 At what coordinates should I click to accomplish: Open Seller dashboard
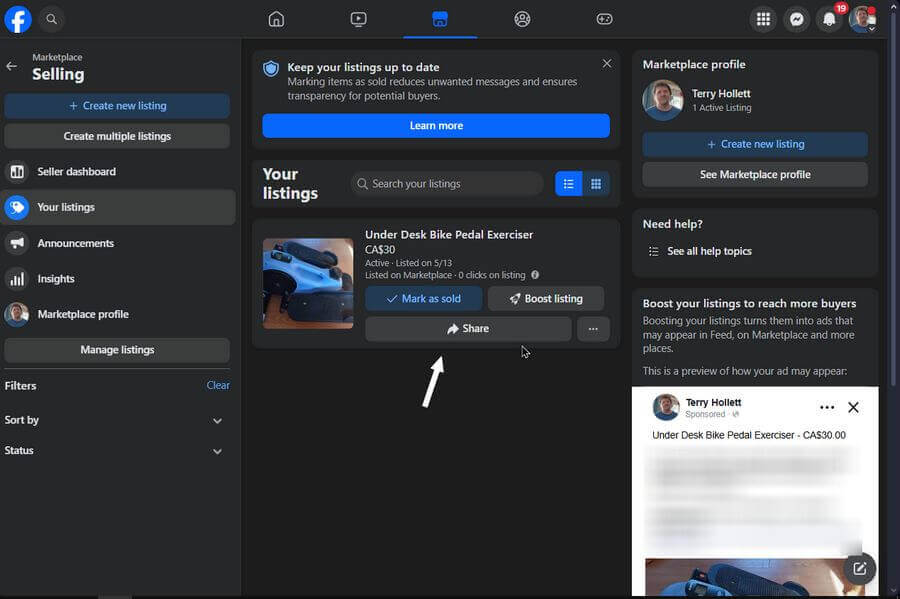pyautogui.click(x=118, y=172)
